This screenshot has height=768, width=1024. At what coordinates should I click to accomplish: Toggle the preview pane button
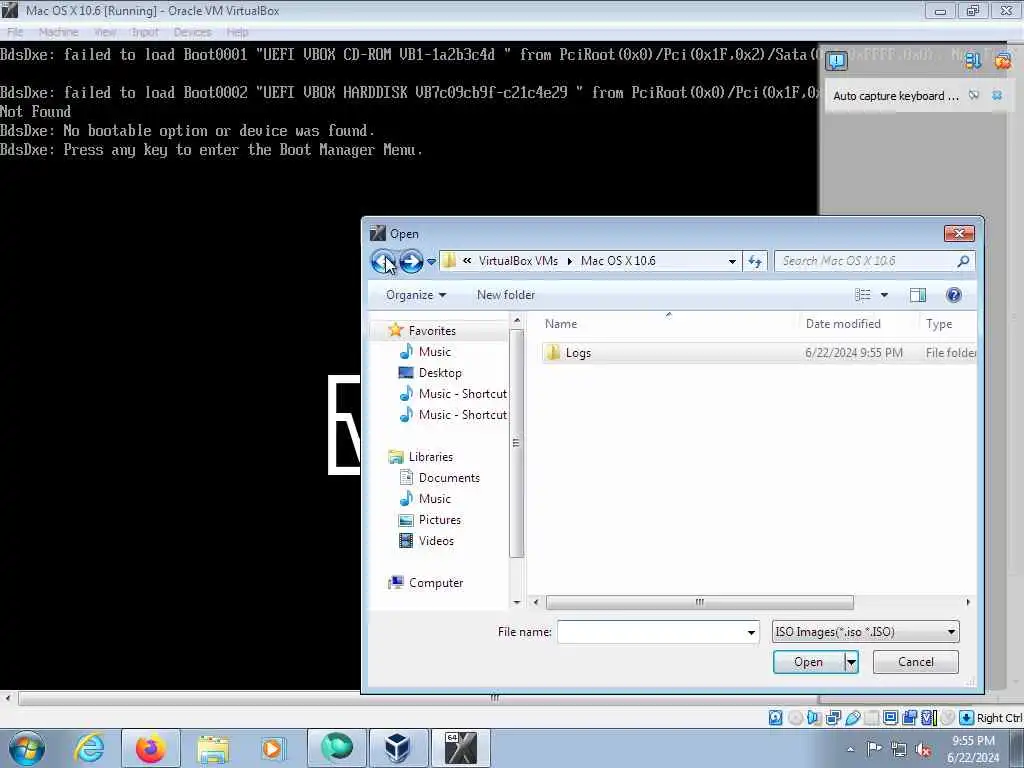(918, 295)
